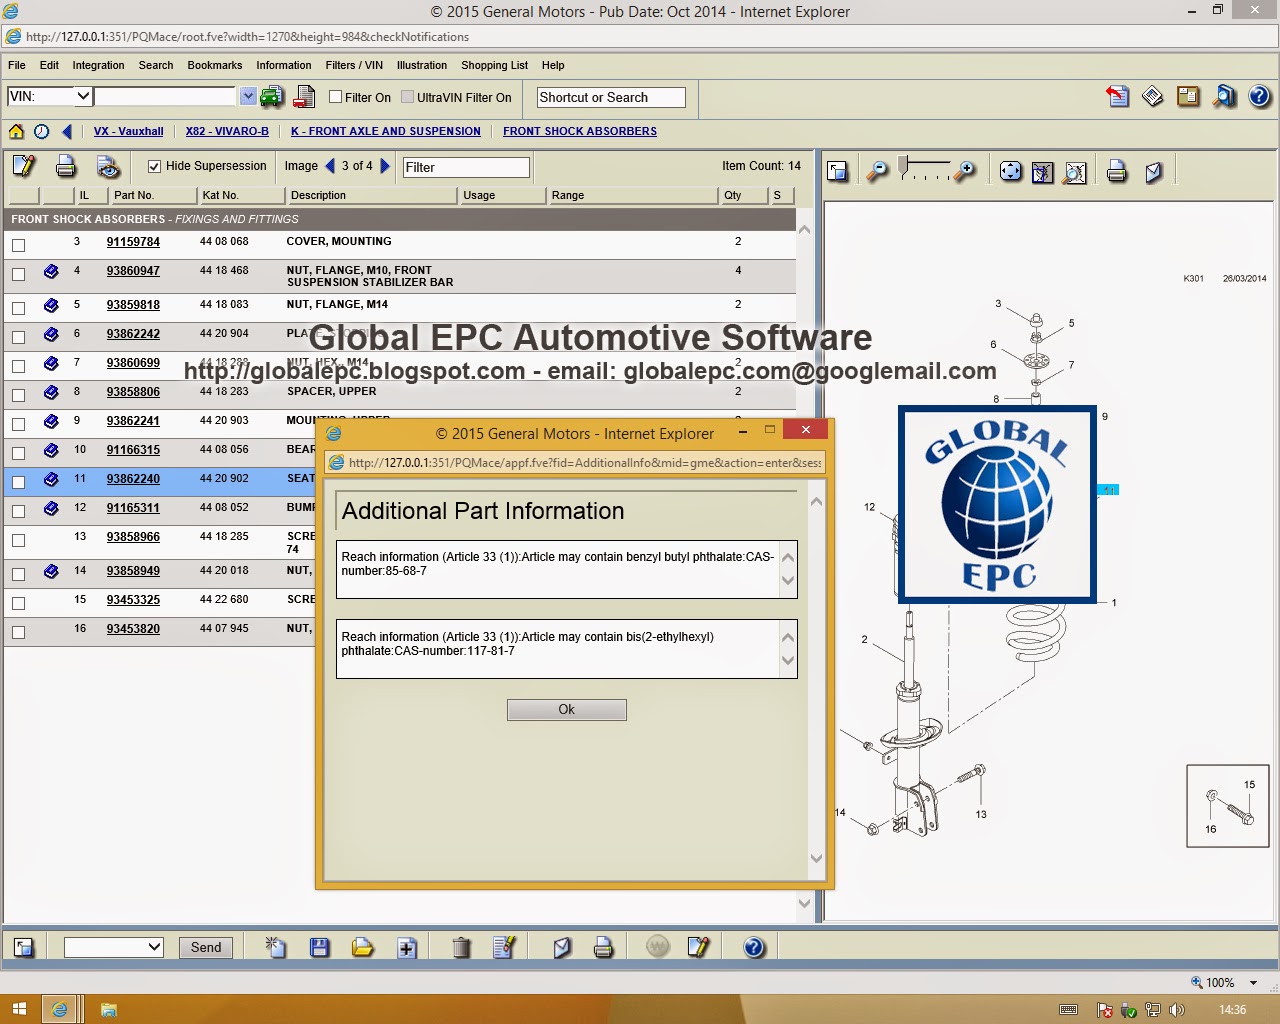Print the parts list

tap(66, 166)
